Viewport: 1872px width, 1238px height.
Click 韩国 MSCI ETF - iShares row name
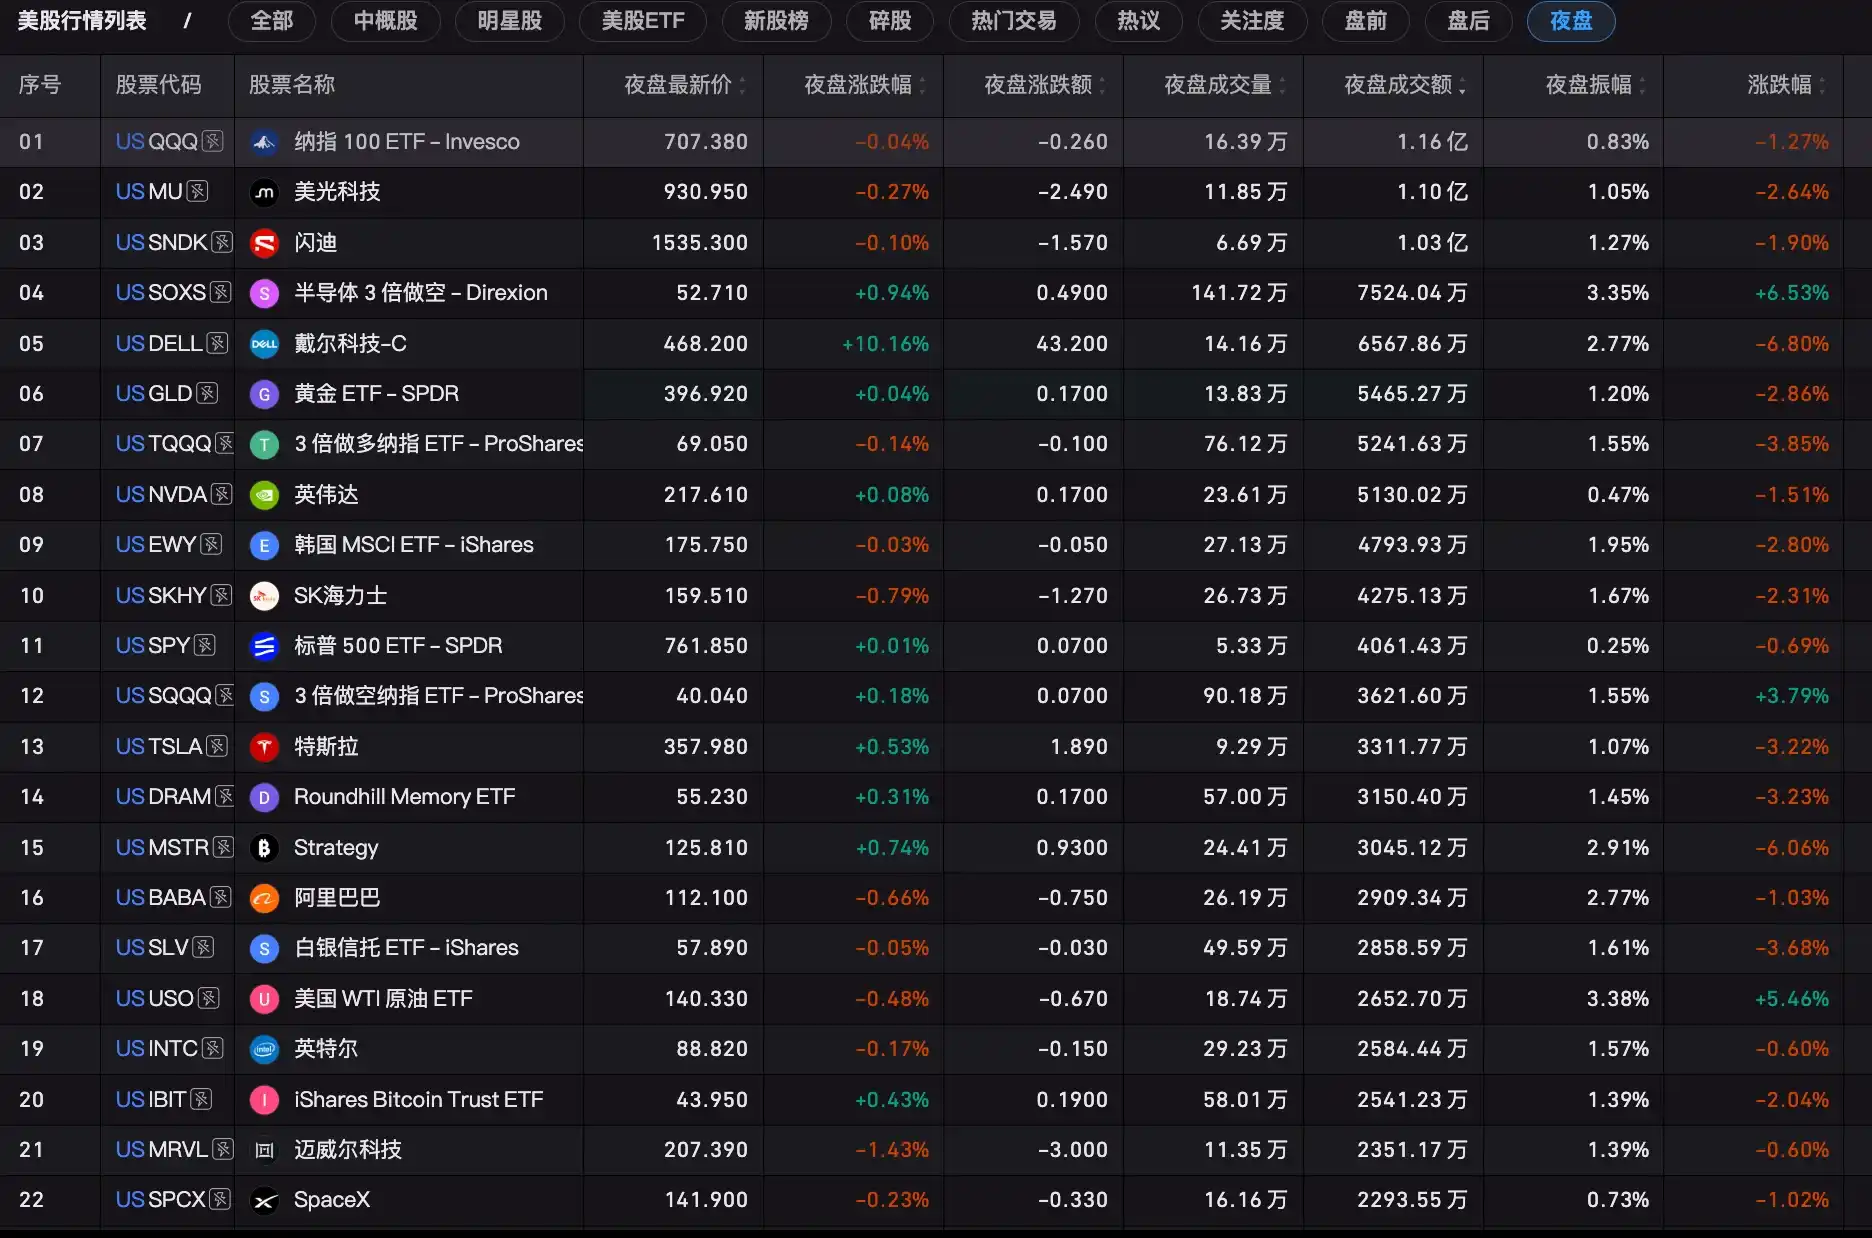coord(414,545)
